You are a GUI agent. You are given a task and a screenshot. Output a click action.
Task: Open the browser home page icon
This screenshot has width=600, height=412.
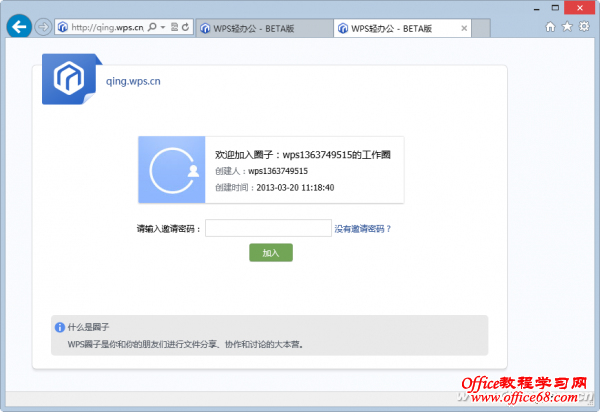[550, 27]
